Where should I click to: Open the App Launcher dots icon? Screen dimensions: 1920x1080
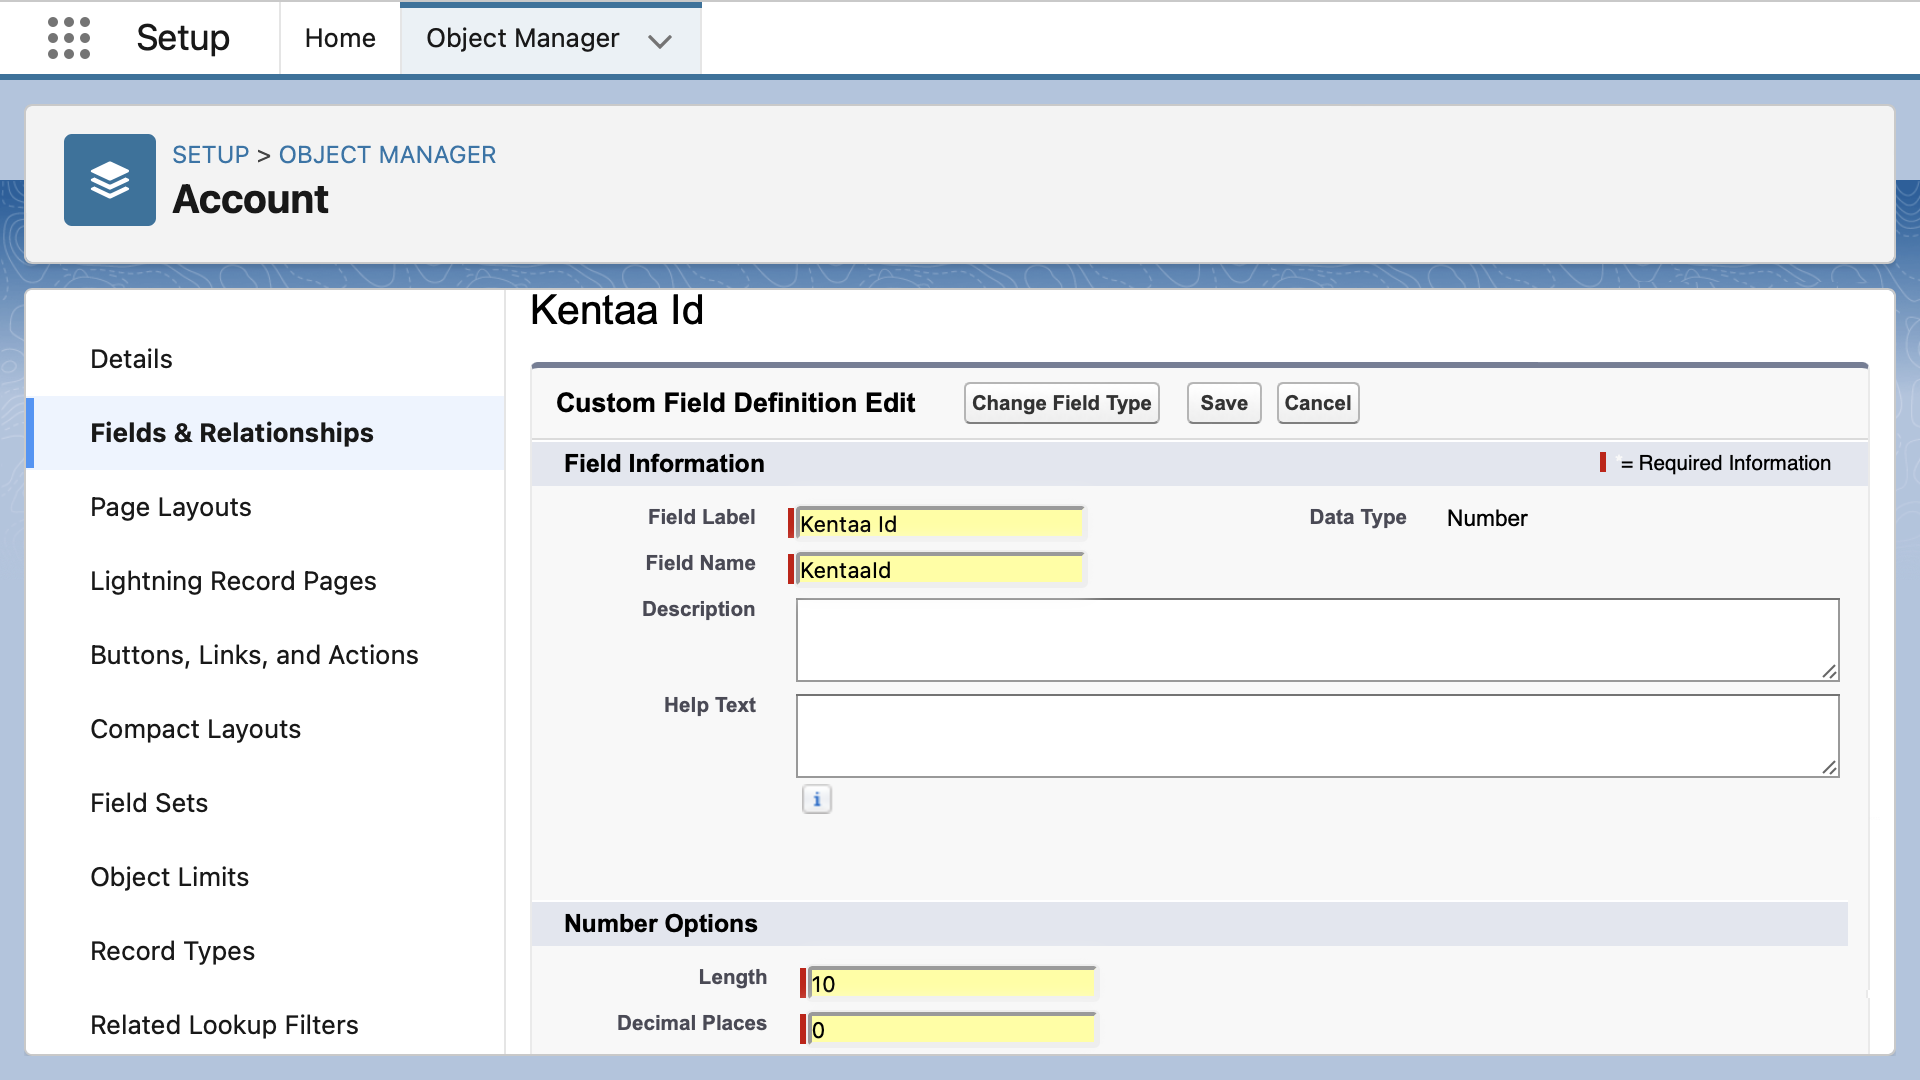click(69, 38)
